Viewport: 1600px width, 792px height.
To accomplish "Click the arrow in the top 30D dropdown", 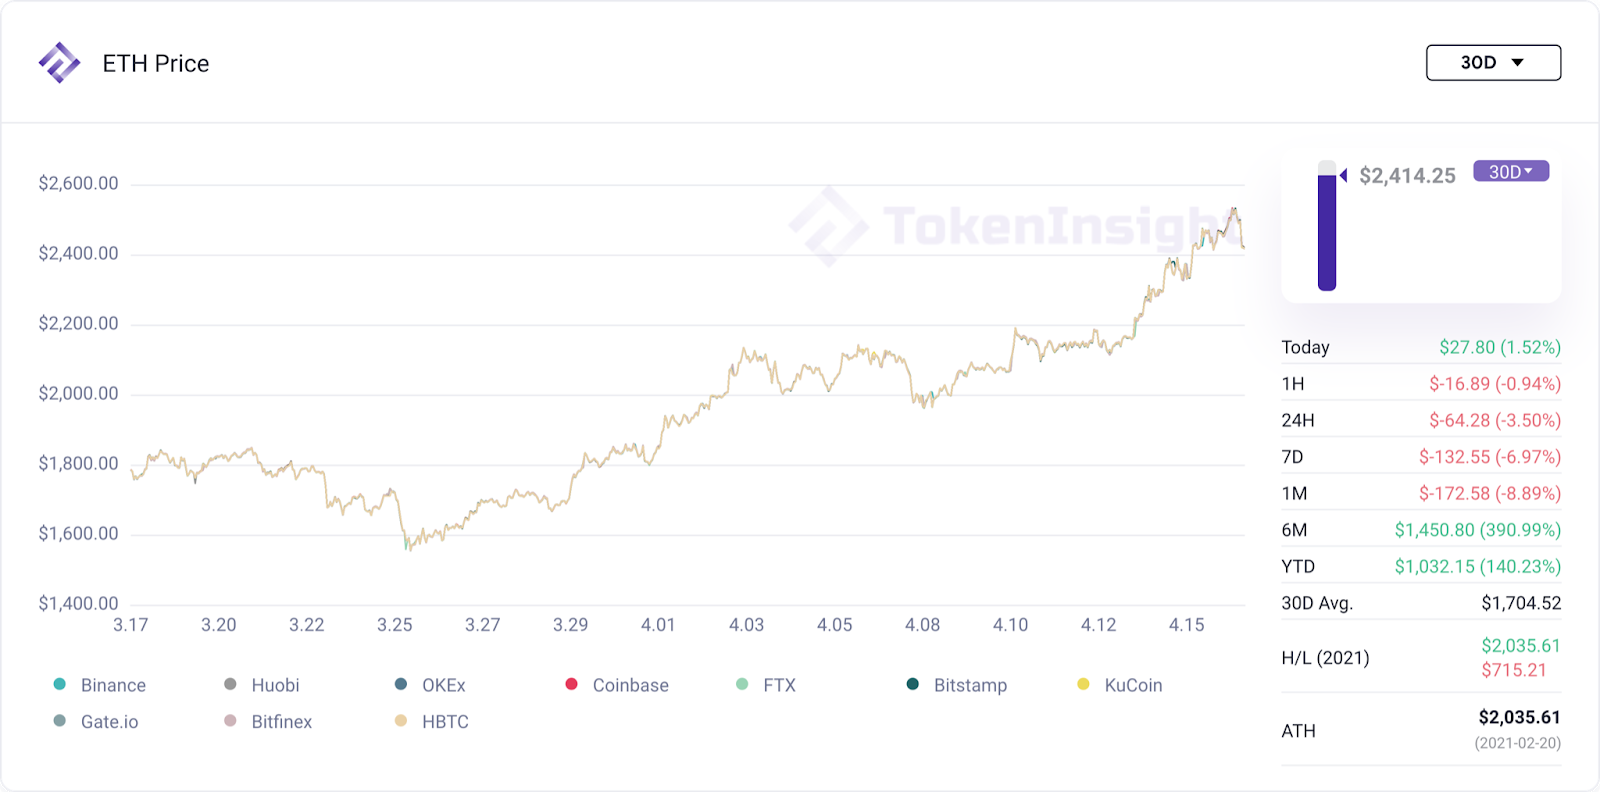I will 1518,62.
